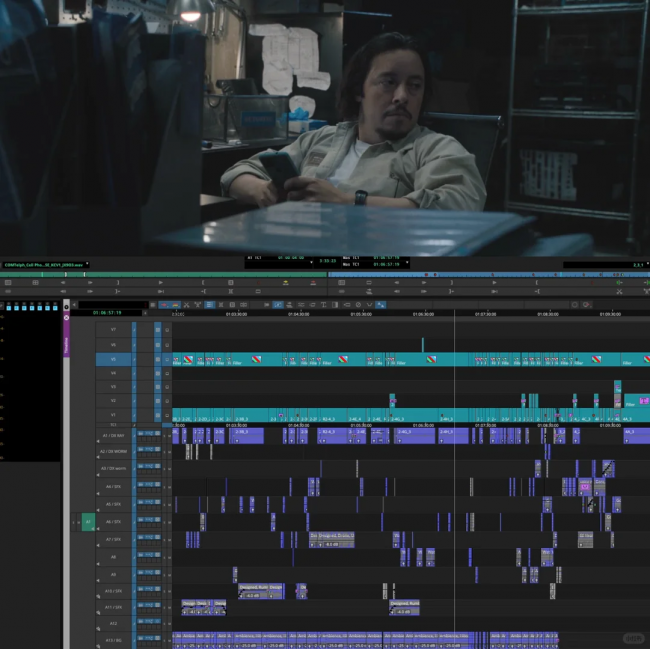Mute the A1 / DX RAY track
Screen dimensions: 650x649
tap(169, 436)
